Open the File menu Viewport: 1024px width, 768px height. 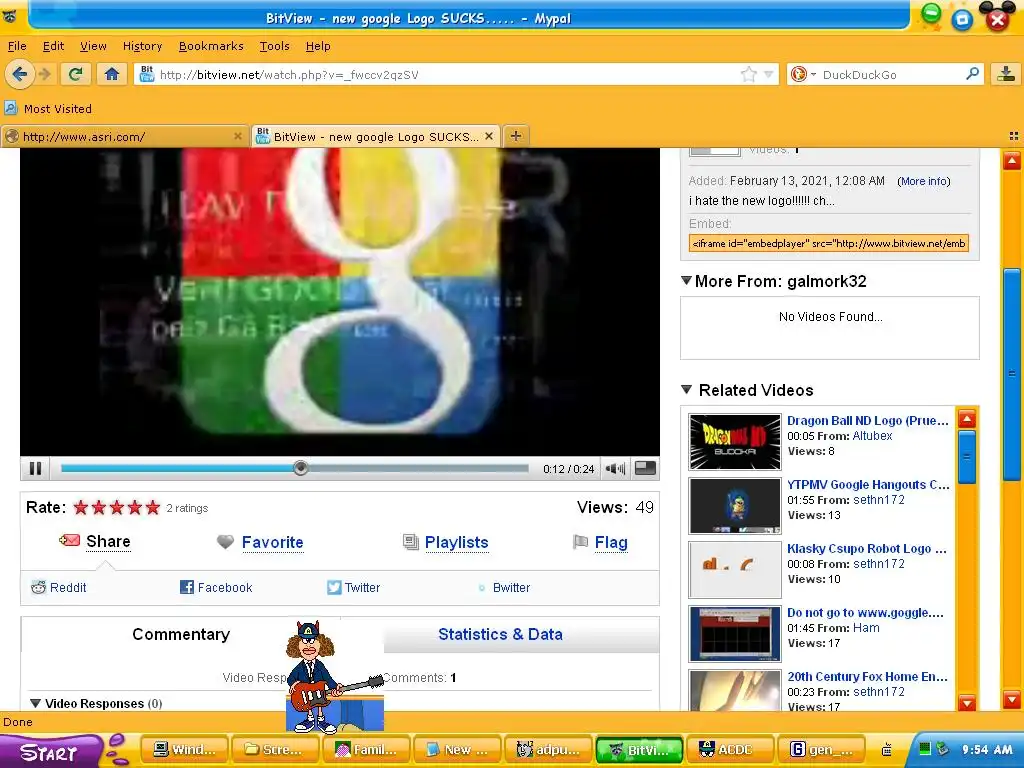(x=17, y=46)
